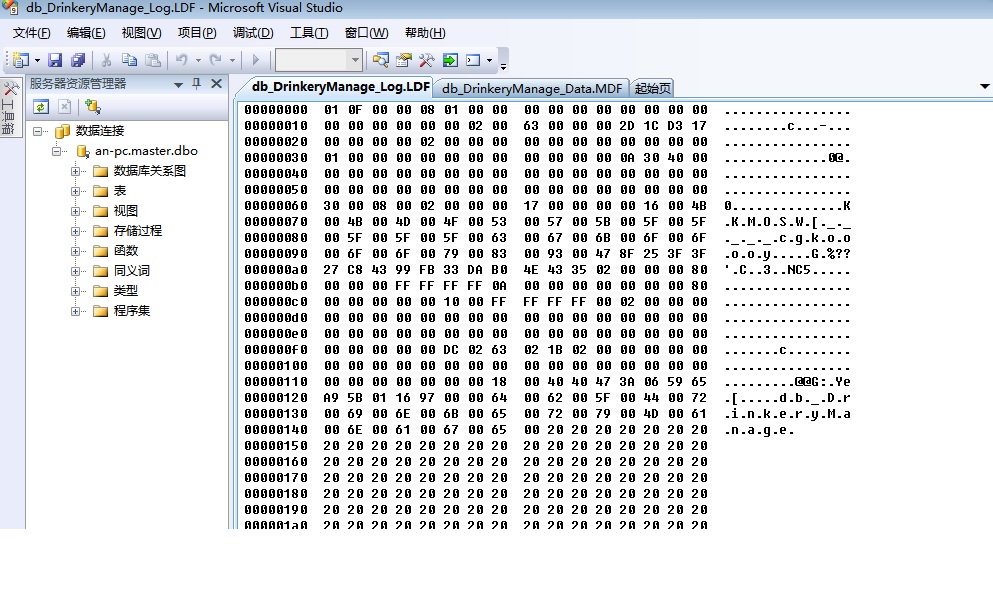The height and width of the screenshot is (614, 993).
Task: Expand the 程序集 folder node
Action: (x=75, y=311)
